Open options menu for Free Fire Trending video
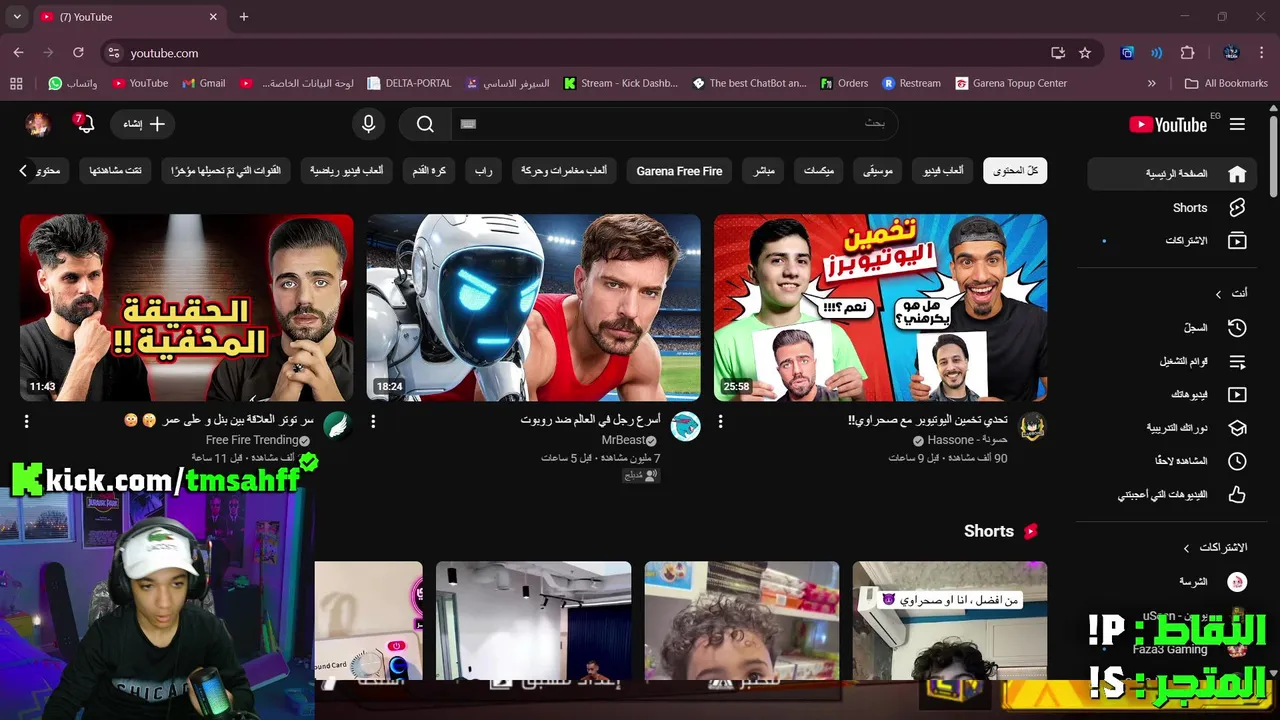Viewport: 1280px width, 720px height. tap(26, 422)
